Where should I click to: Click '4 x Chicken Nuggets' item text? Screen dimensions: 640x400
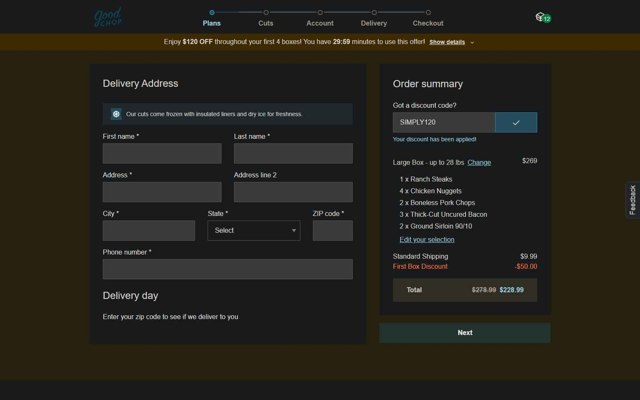431,191
